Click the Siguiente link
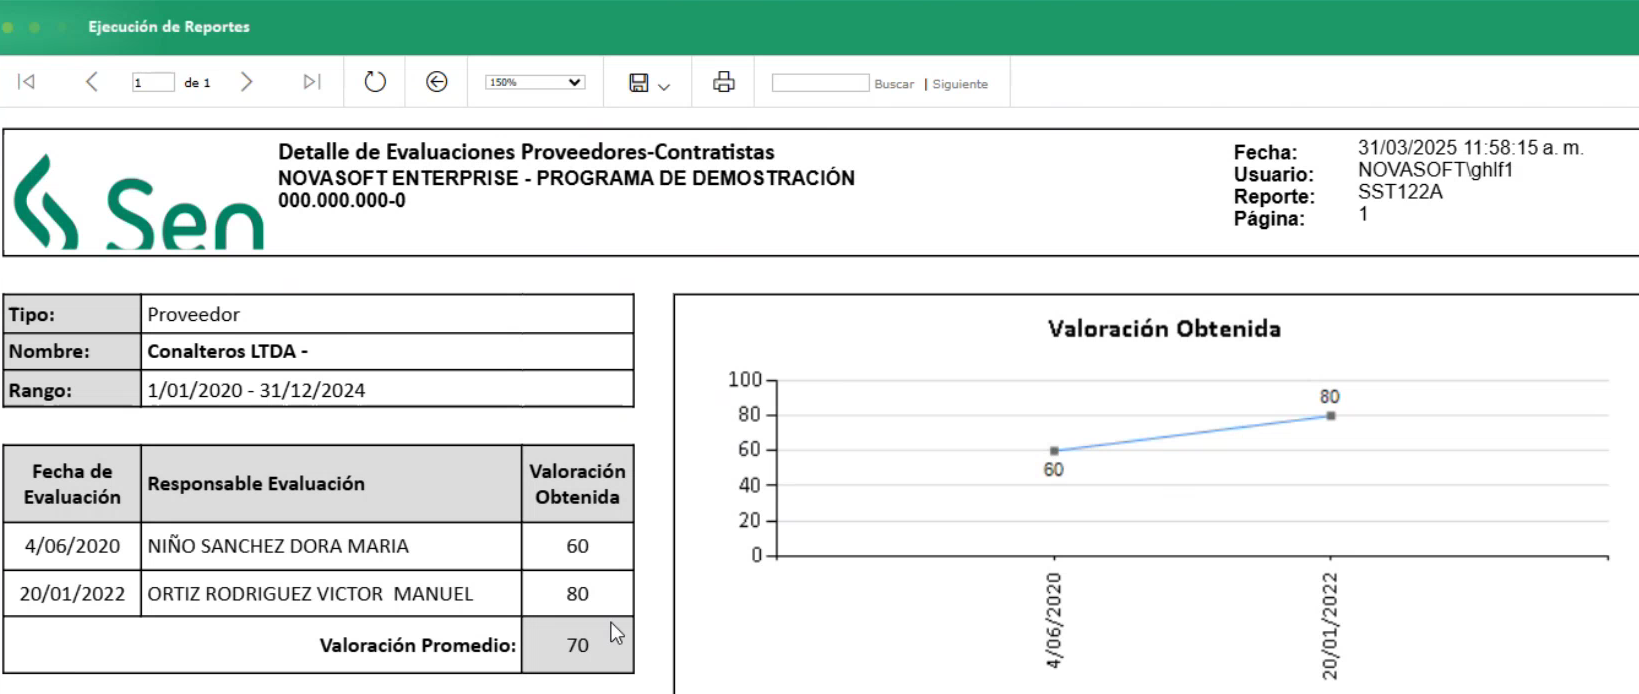The height and width of the screenshot is (694, 1639). [960, 84]
